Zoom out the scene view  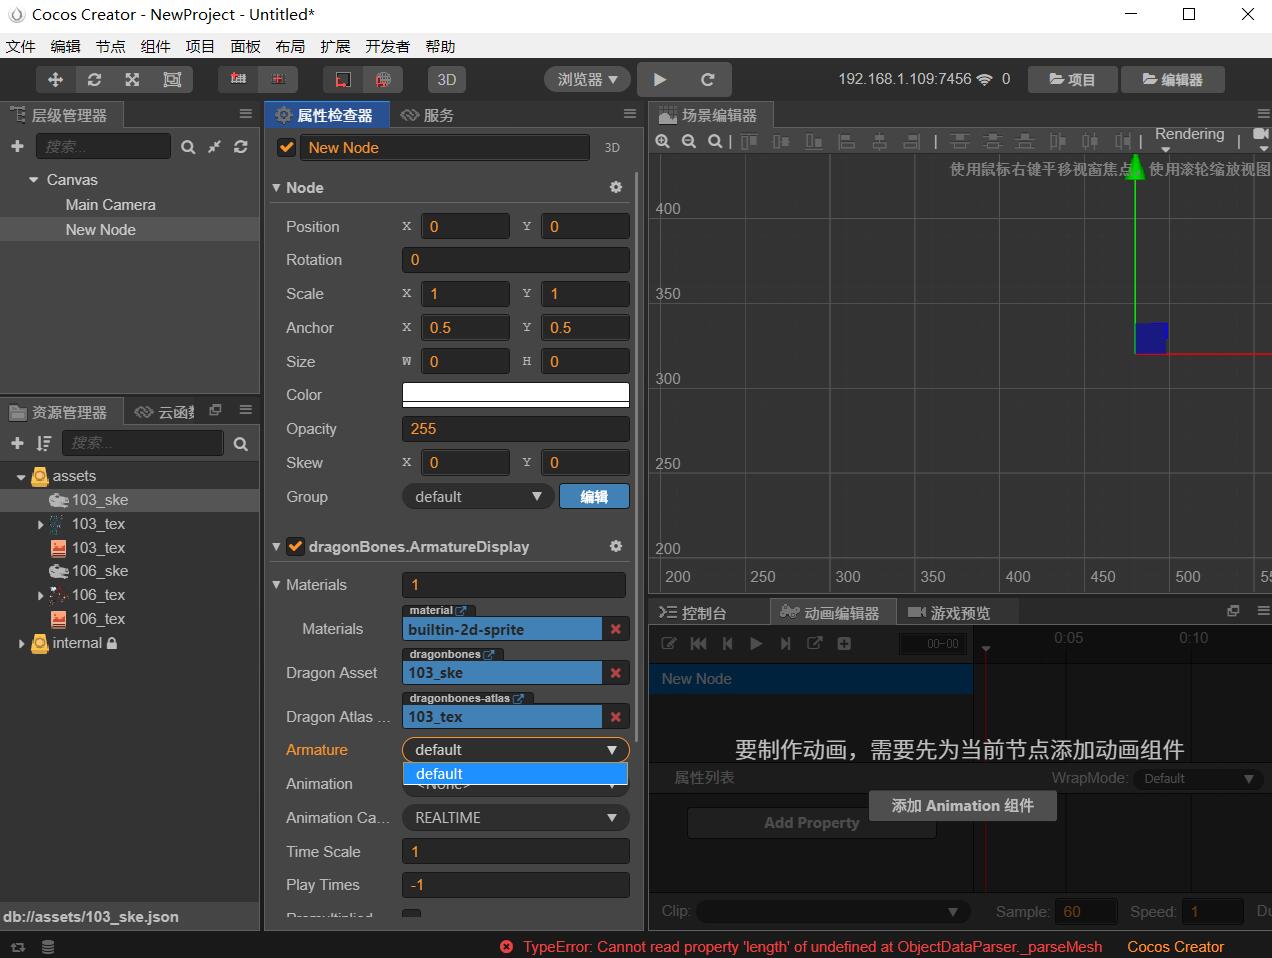pyautogui.click(x=689, y=141)
